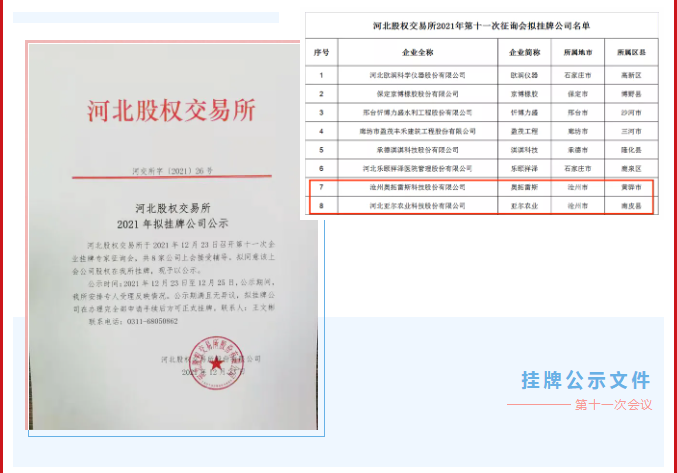Click the 隆化县 cell
The height and width of the screenshot is (473, 677).
coord(631,150)
